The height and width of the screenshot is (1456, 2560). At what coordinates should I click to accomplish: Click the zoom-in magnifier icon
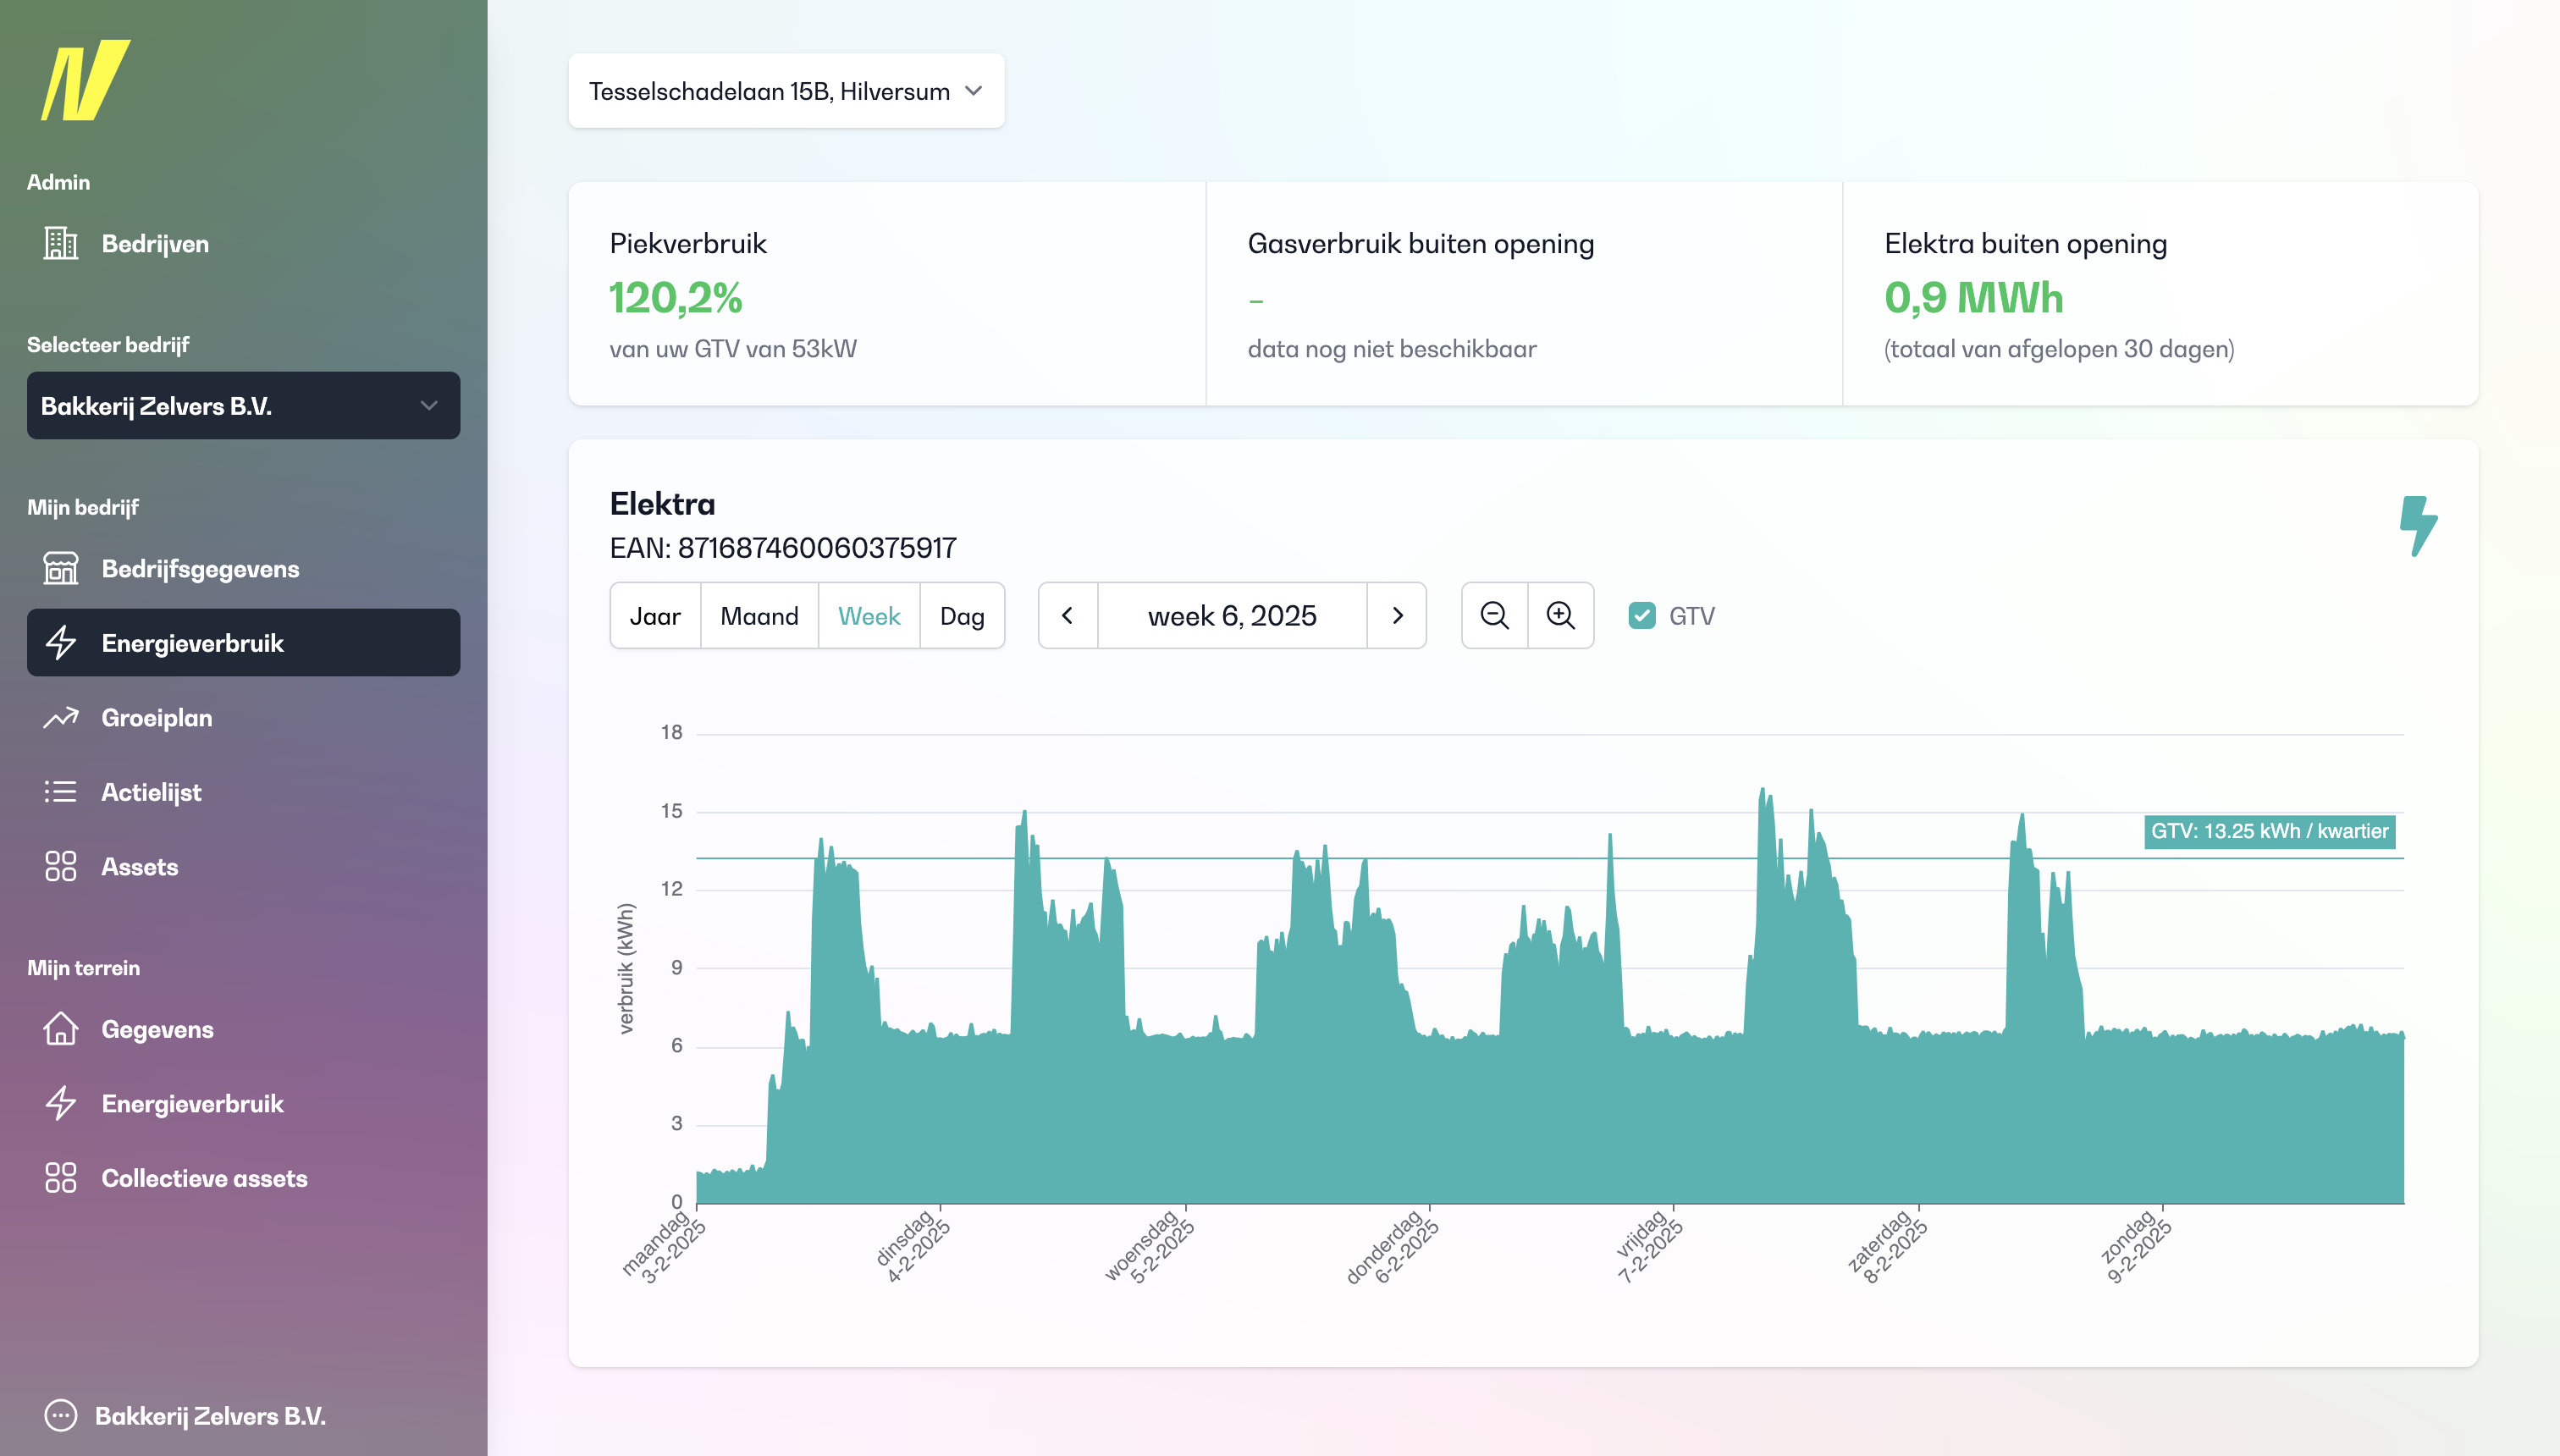(x=1561, y=616)
